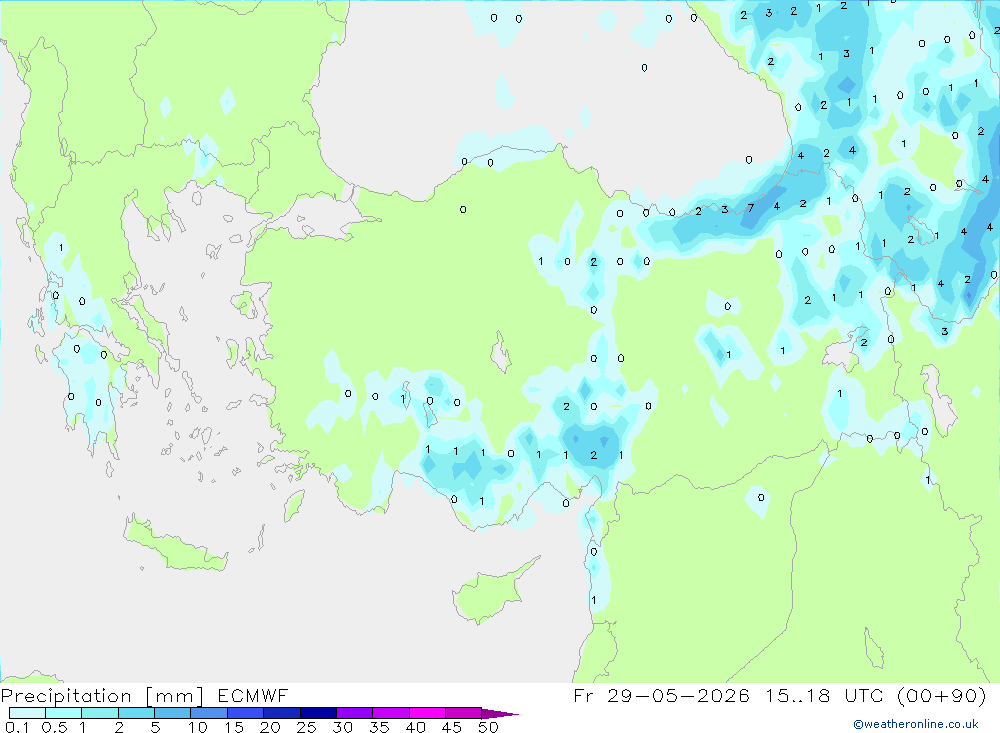Click the 40–45 mm magenta swatch
Viewport: 1000px width, 733px height.
point(427,713)
